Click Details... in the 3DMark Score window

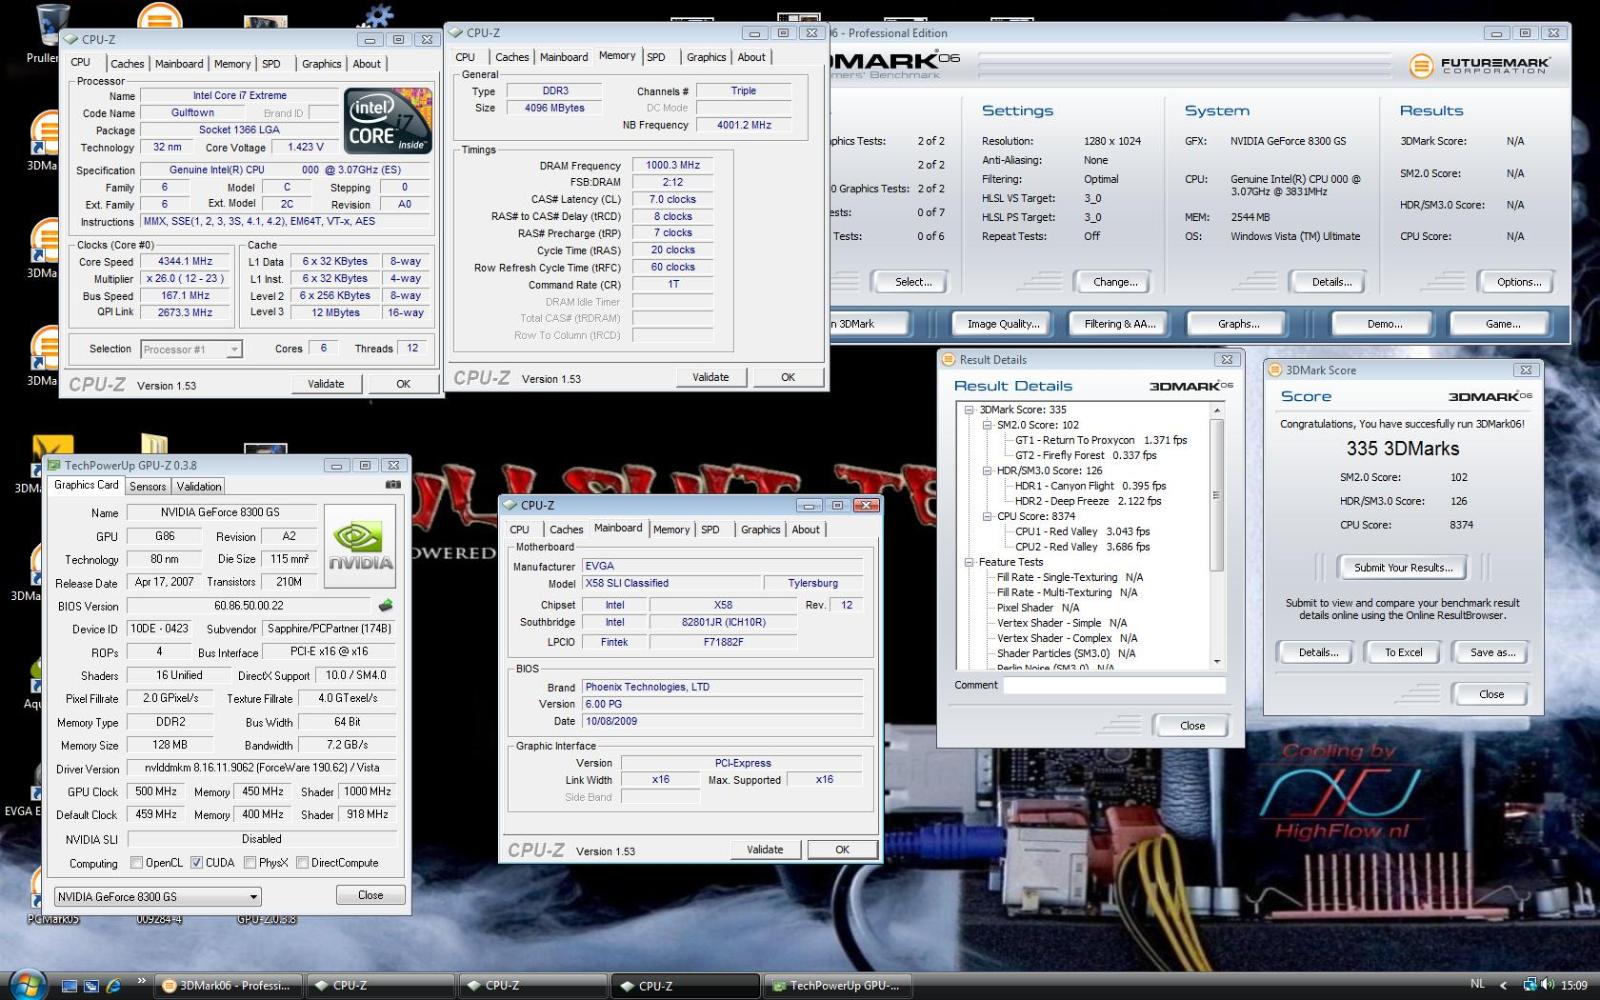(x=1318, y=652)
